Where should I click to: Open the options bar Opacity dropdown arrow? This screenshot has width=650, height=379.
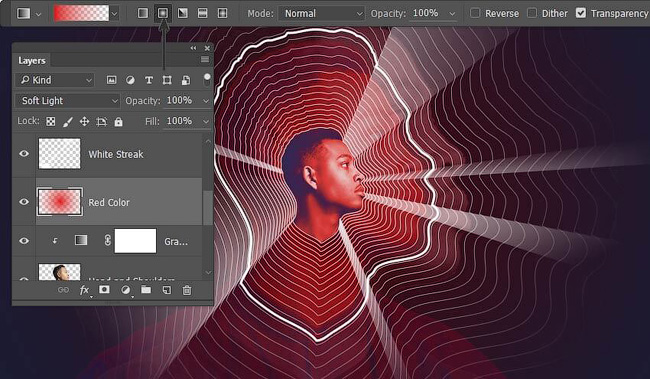coord(452,14)
